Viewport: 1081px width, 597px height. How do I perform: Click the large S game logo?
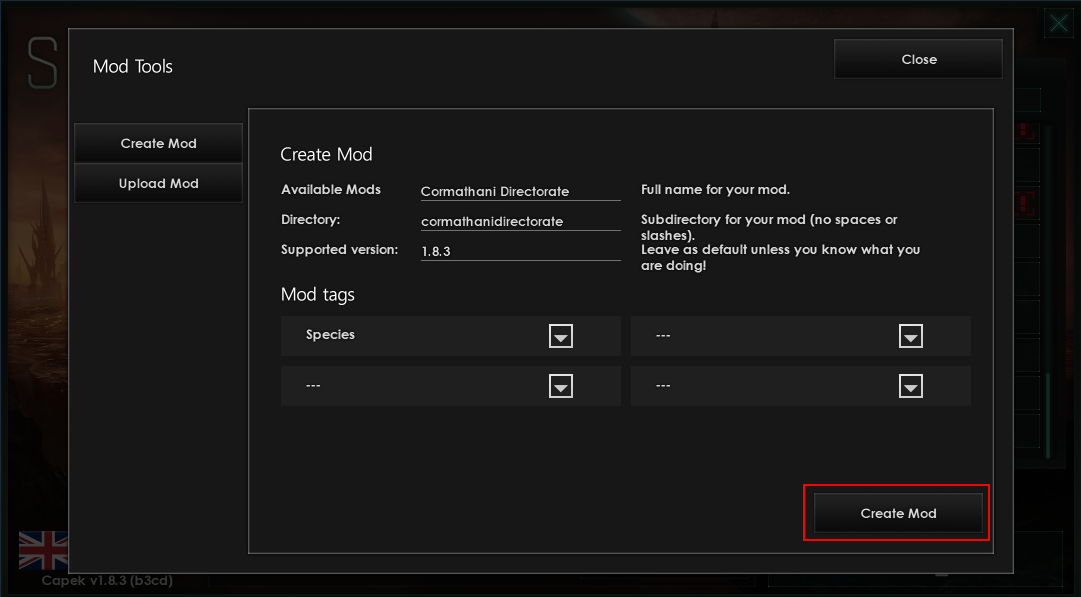pyautogui.click(x=42, y=66)
